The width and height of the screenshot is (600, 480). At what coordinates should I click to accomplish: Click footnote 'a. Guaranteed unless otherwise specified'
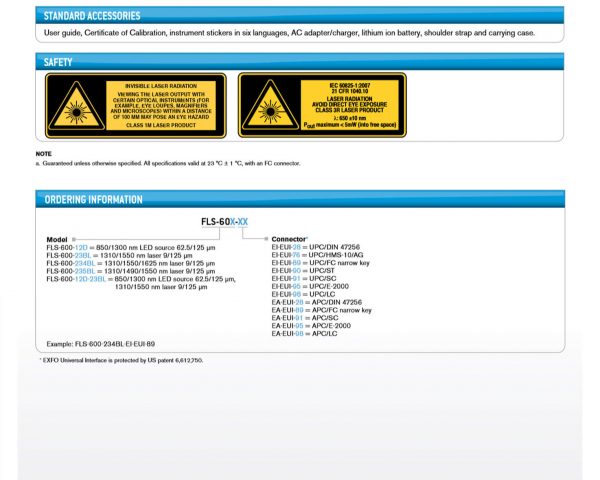click(168, 163)
